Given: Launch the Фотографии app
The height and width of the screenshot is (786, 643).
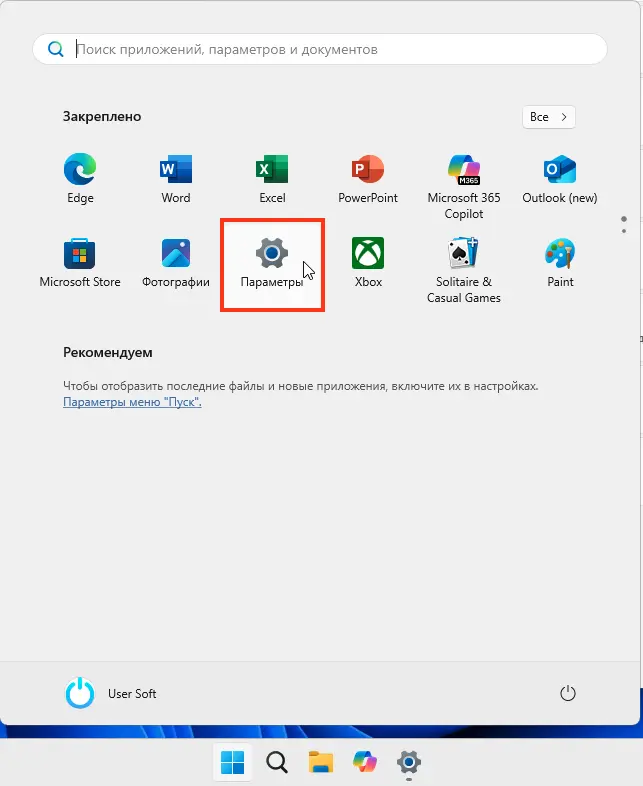Looking at the screenshot, I should pyautogui.click(x=176, y=263).
